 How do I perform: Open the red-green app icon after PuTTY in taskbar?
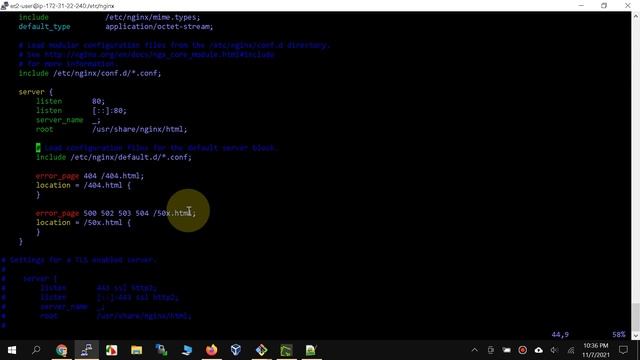pyautogui.click(x=111, y=350)
